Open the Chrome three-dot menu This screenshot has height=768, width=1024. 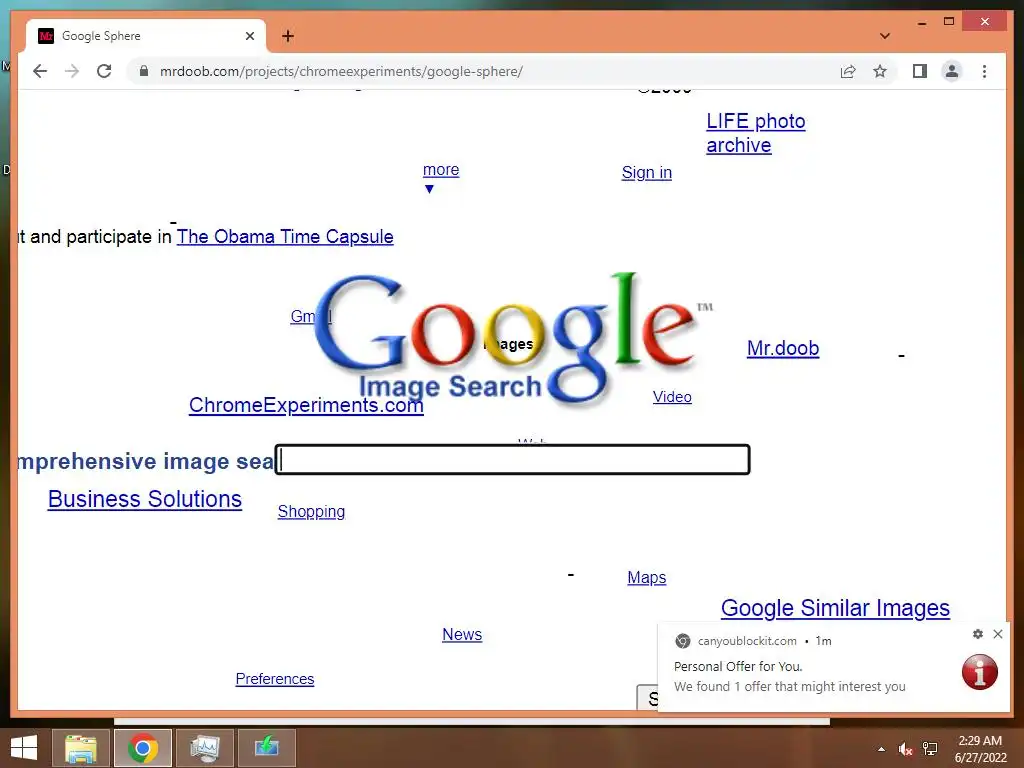[x=984, y=71]
